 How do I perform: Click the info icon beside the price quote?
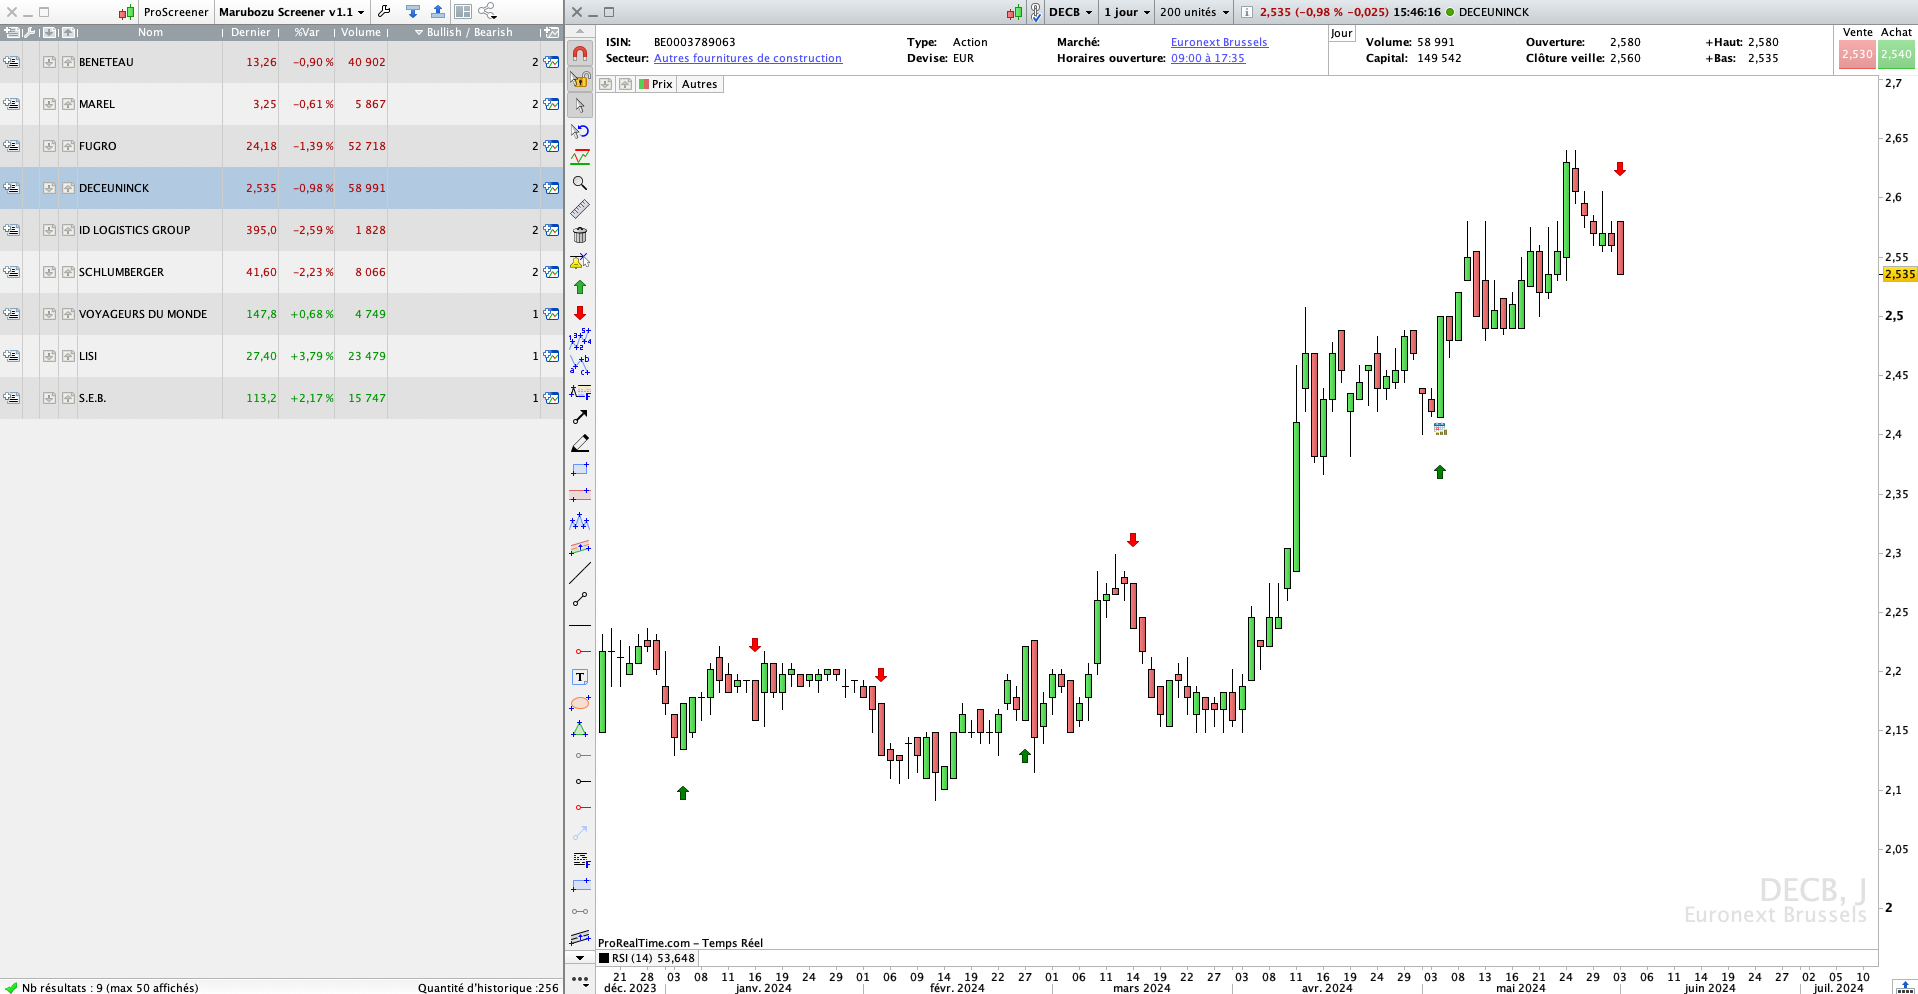pyautogui.click(x=1247, y=12)
